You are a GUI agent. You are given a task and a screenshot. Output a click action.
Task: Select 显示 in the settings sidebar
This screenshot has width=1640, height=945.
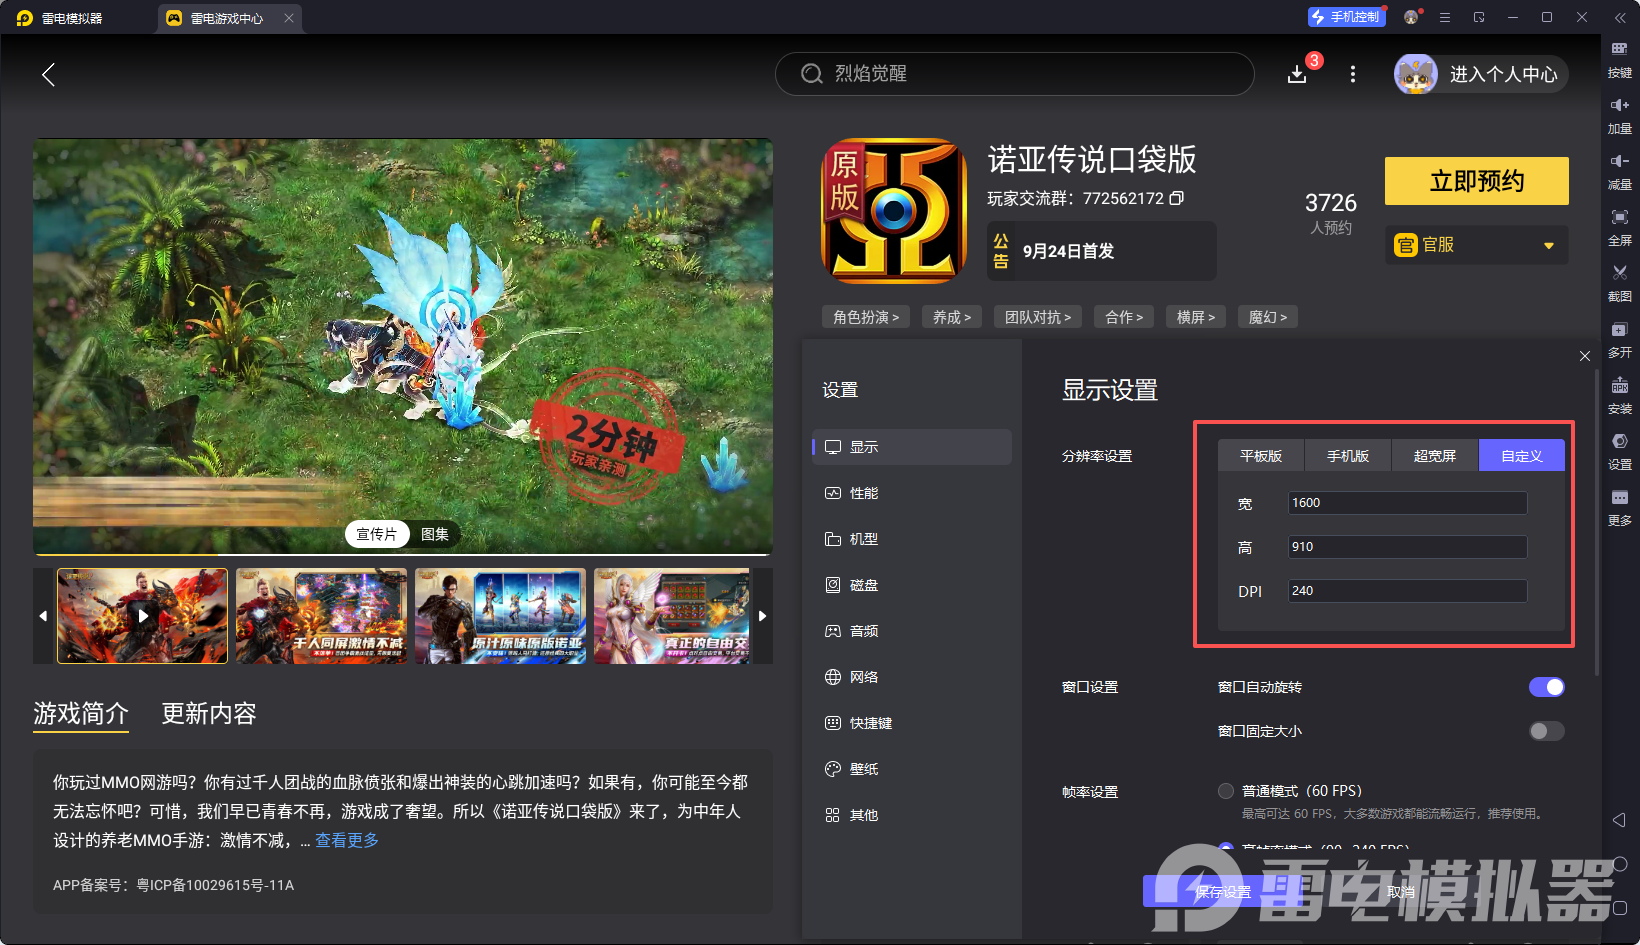[x=912, y=447]
